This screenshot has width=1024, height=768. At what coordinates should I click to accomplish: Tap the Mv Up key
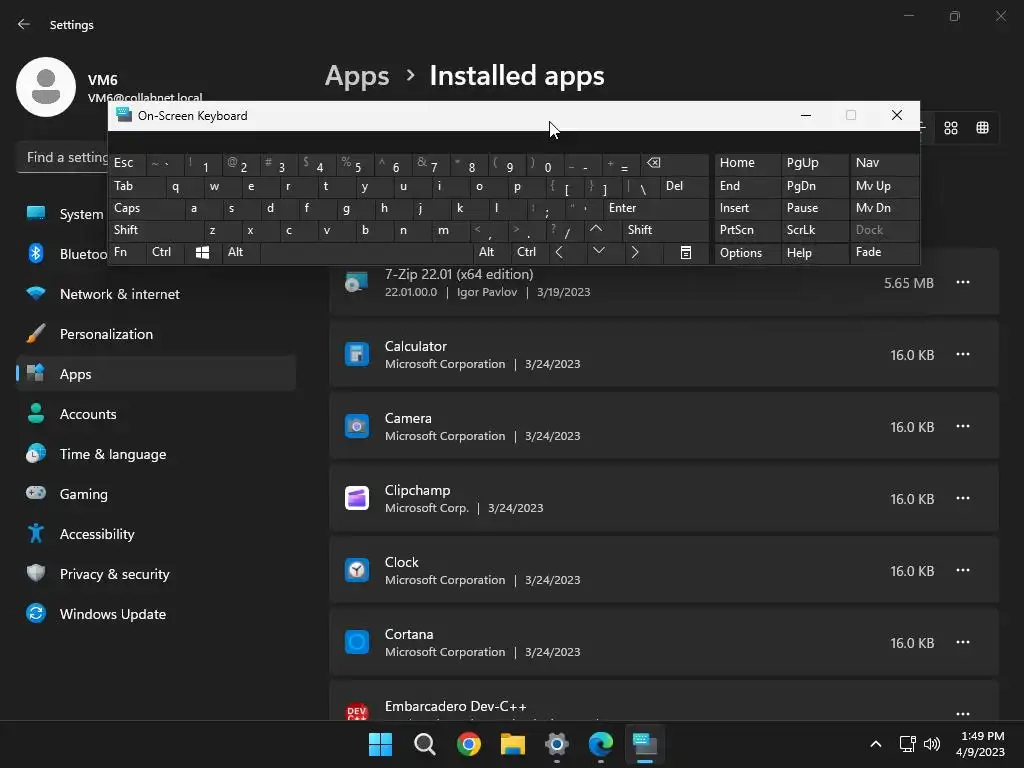(x=884, y=186)
